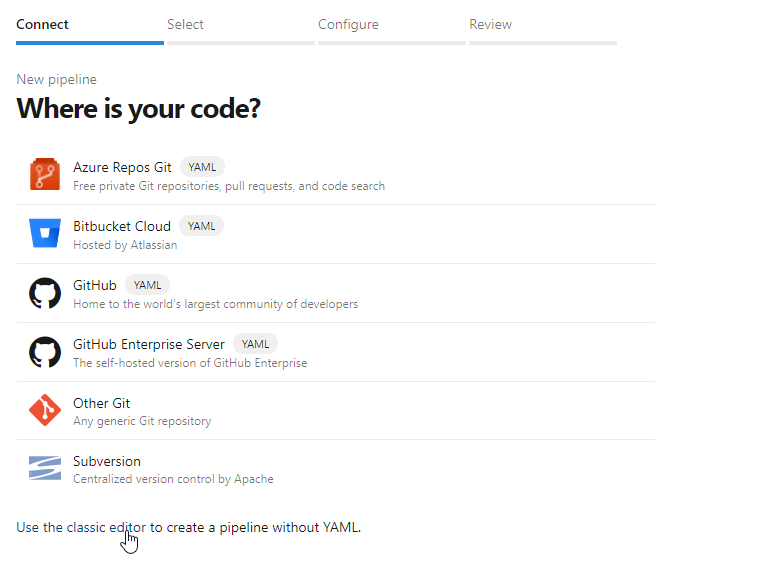Click the GitHub octocat icon
The height and width of the screenshot is (569, 761).
(45, 293)
